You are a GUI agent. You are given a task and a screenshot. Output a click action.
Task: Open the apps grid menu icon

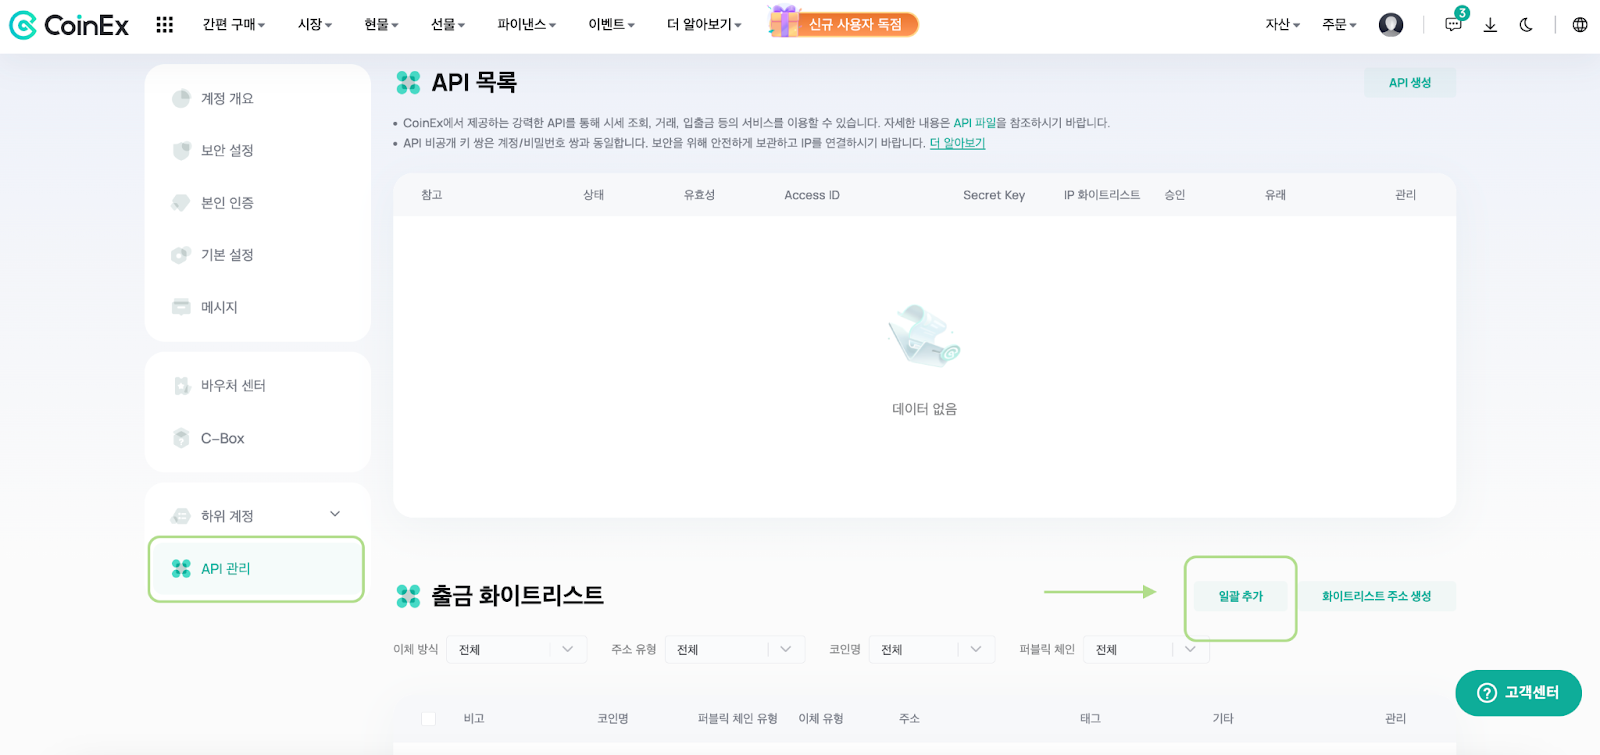click(165, 25)
